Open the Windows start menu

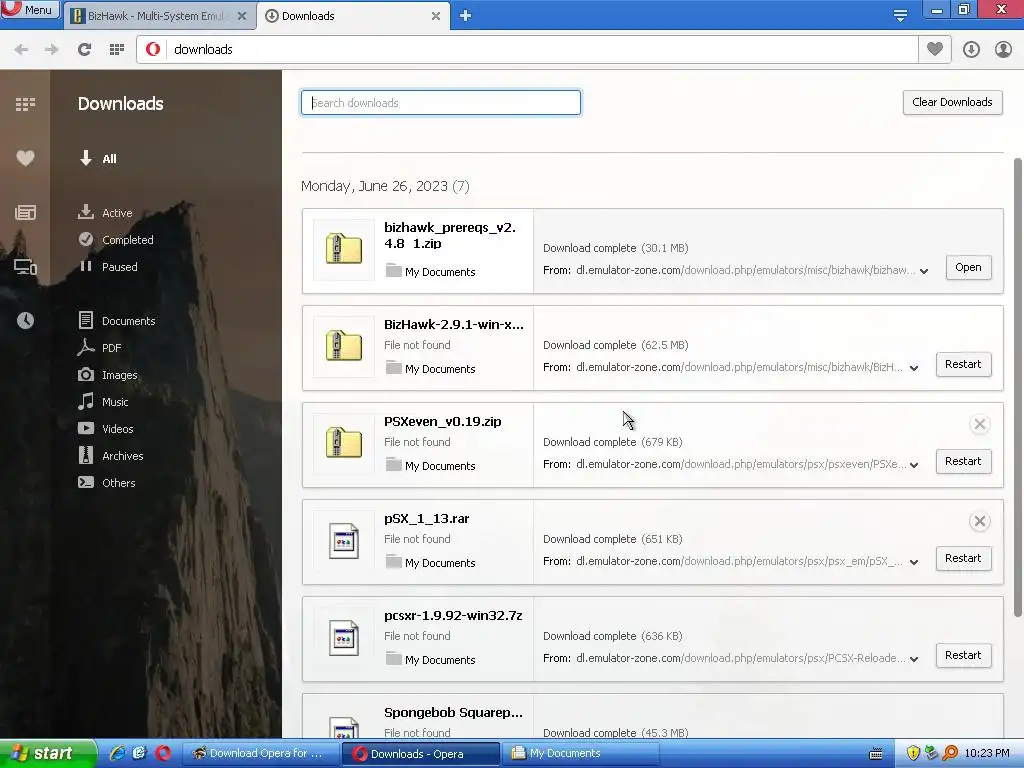[48, 753]
